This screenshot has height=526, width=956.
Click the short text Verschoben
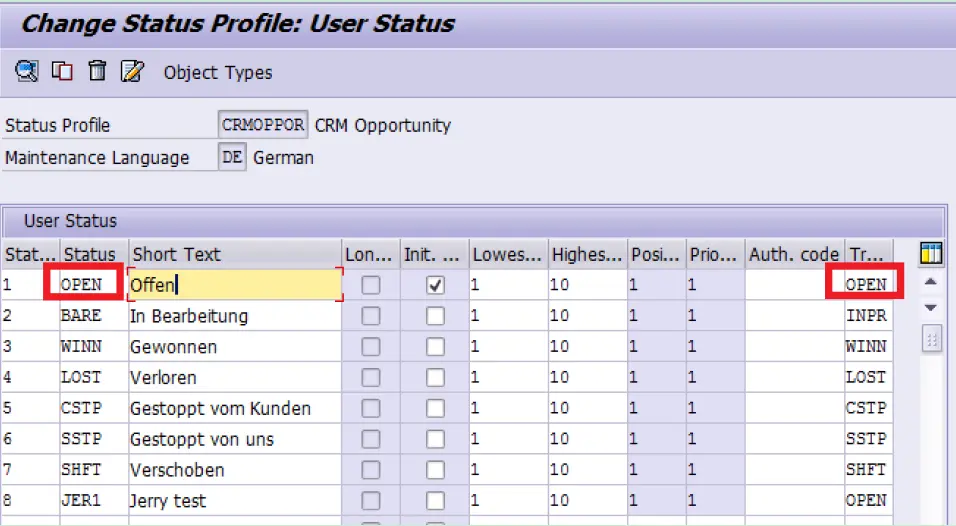click(x=177, y=469)
